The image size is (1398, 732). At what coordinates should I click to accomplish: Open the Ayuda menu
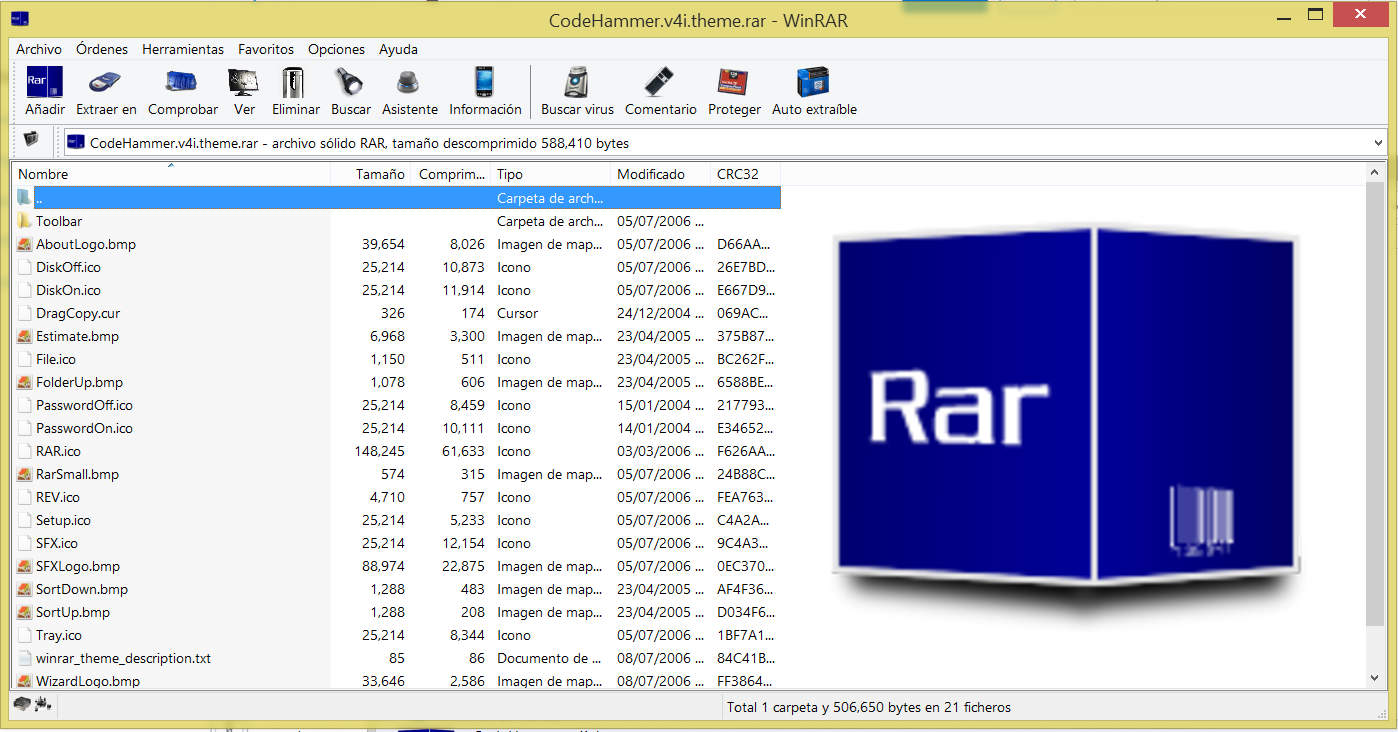coord(398,49)
